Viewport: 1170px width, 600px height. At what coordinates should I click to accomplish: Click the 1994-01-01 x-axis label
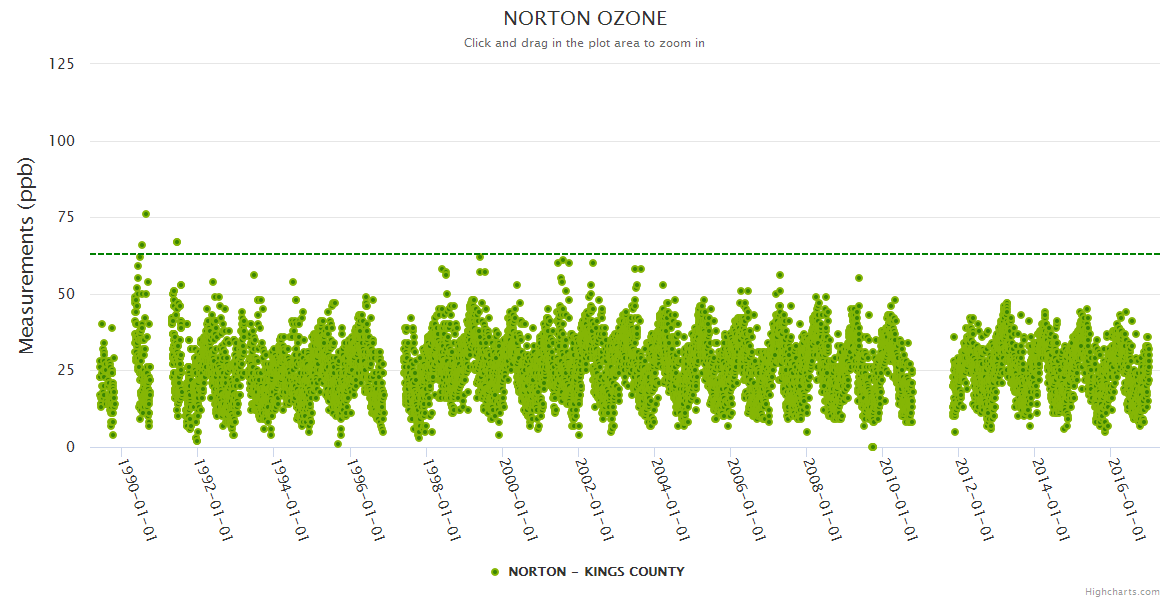[291, 499]
